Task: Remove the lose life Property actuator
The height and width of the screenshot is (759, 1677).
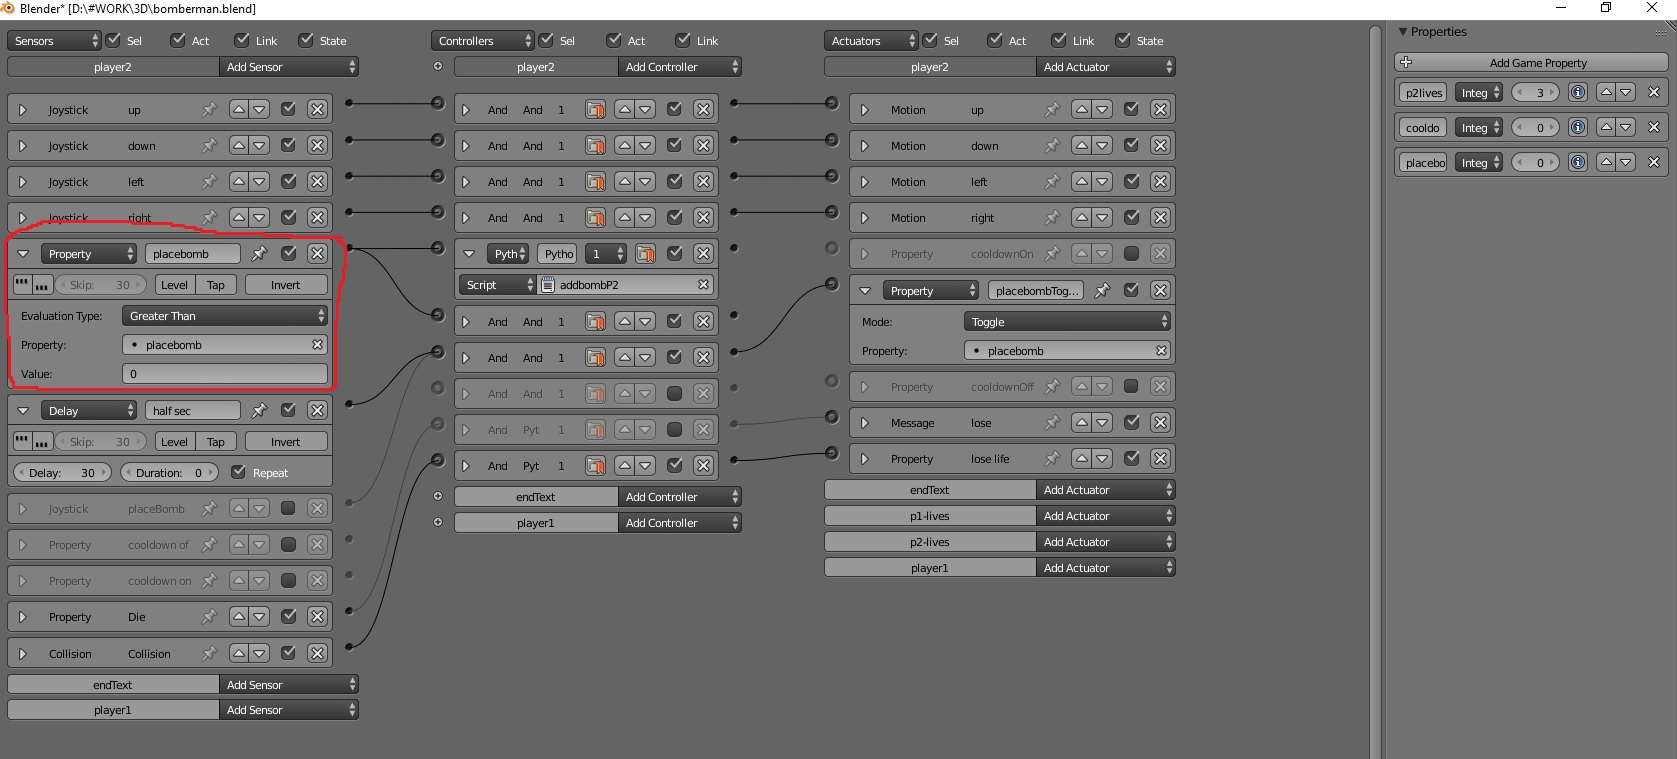Action: click(1160, 459)
